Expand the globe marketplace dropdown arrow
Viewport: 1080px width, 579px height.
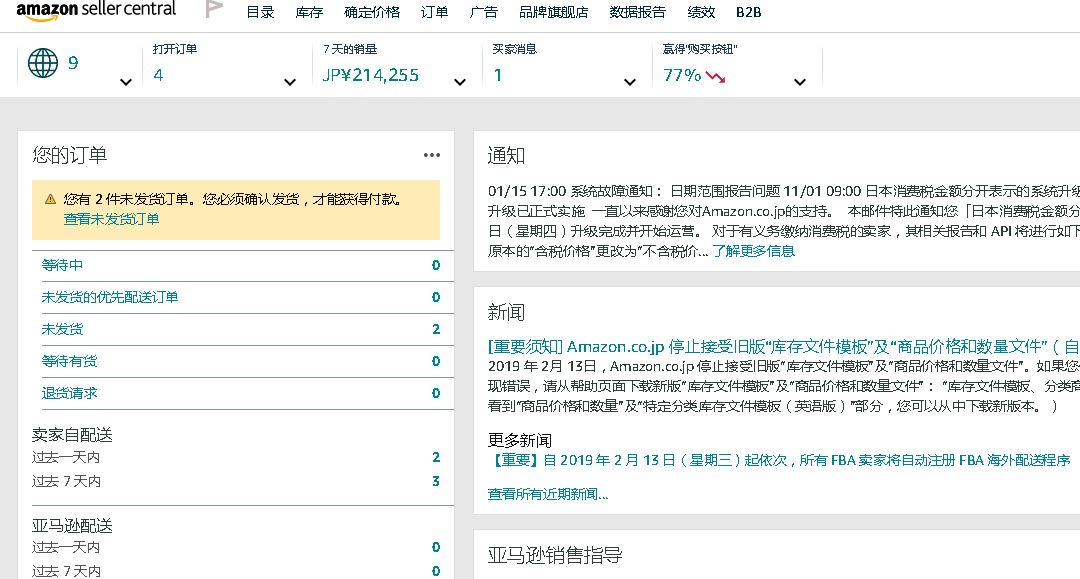point(125,82)
